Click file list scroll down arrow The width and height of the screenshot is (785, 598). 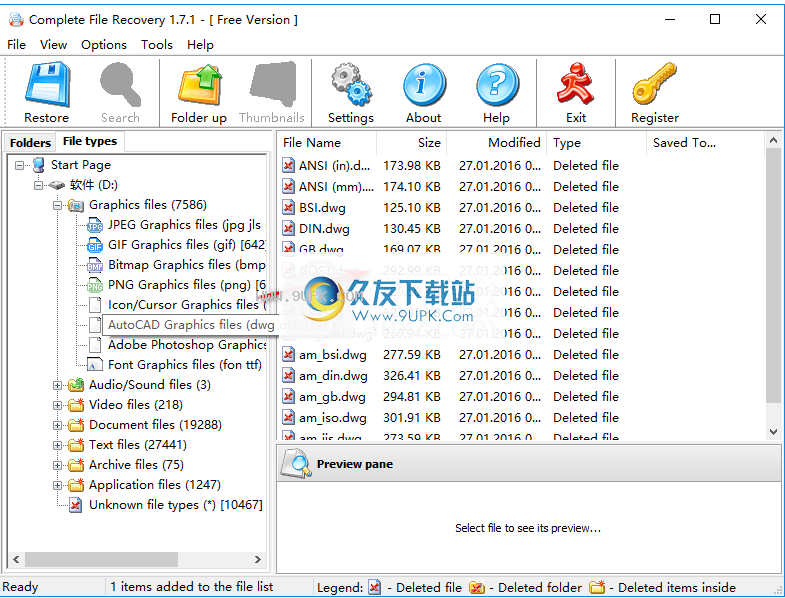(773, 432)
